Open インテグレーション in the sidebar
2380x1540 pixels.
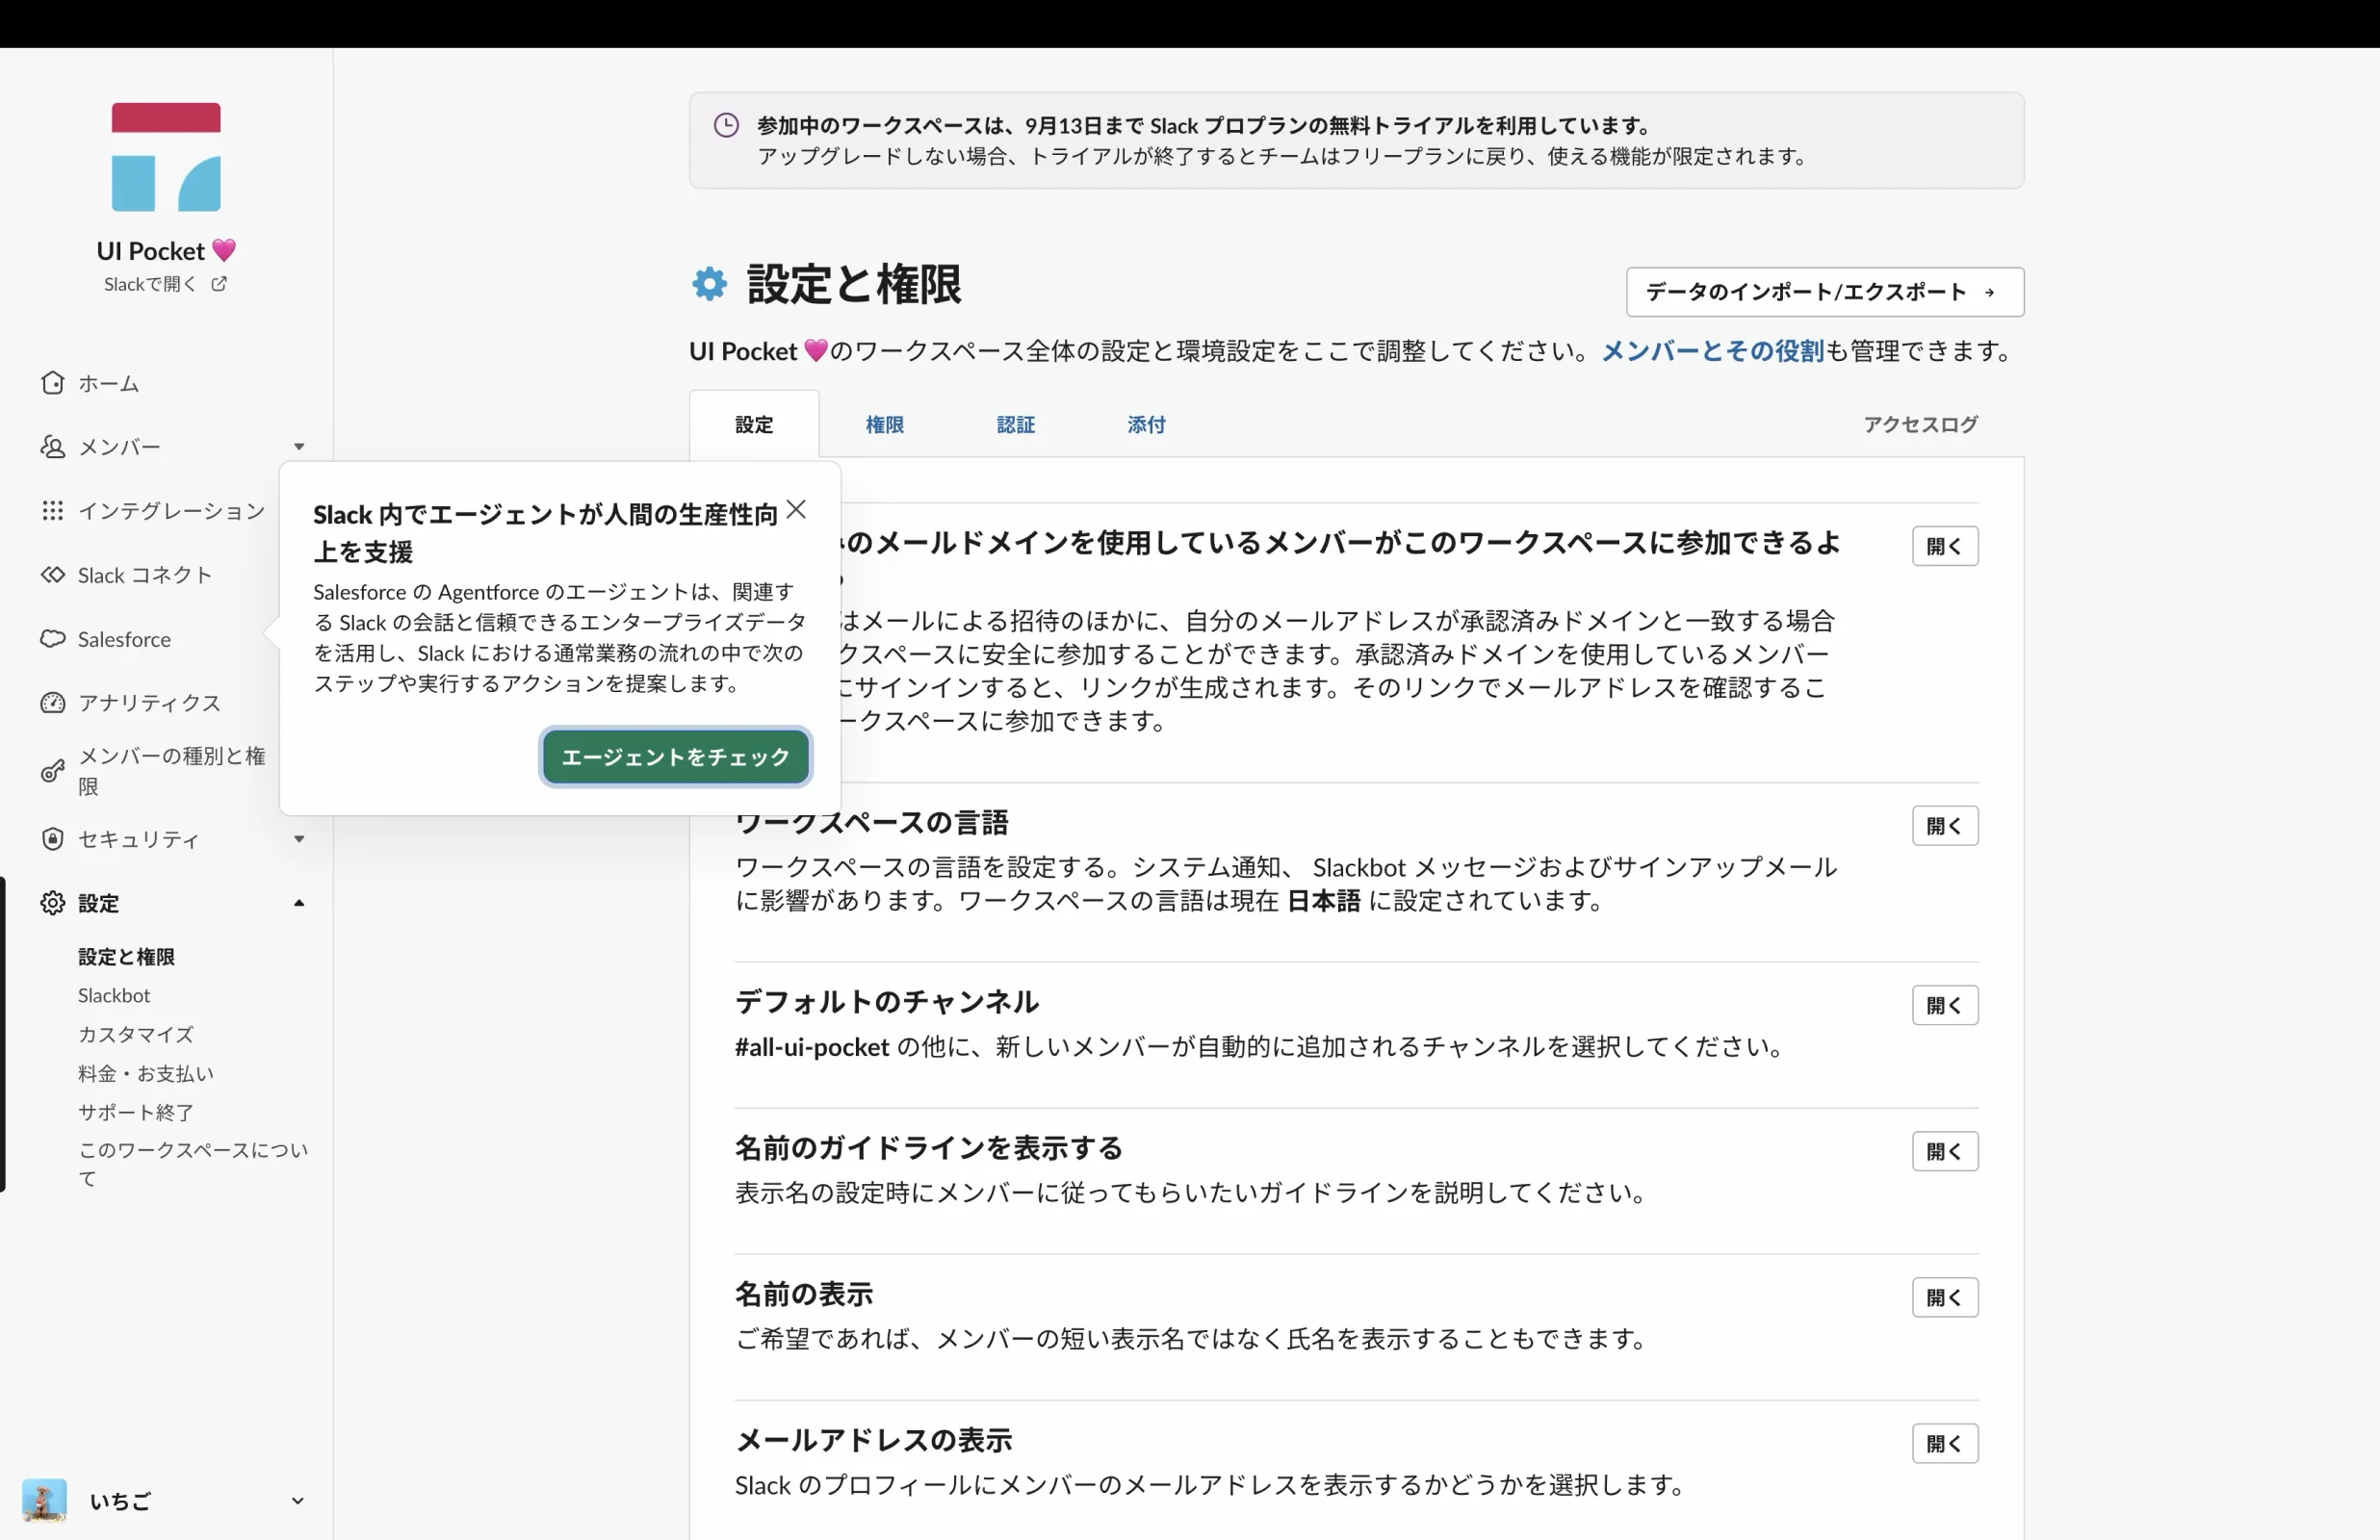point(172,511)
